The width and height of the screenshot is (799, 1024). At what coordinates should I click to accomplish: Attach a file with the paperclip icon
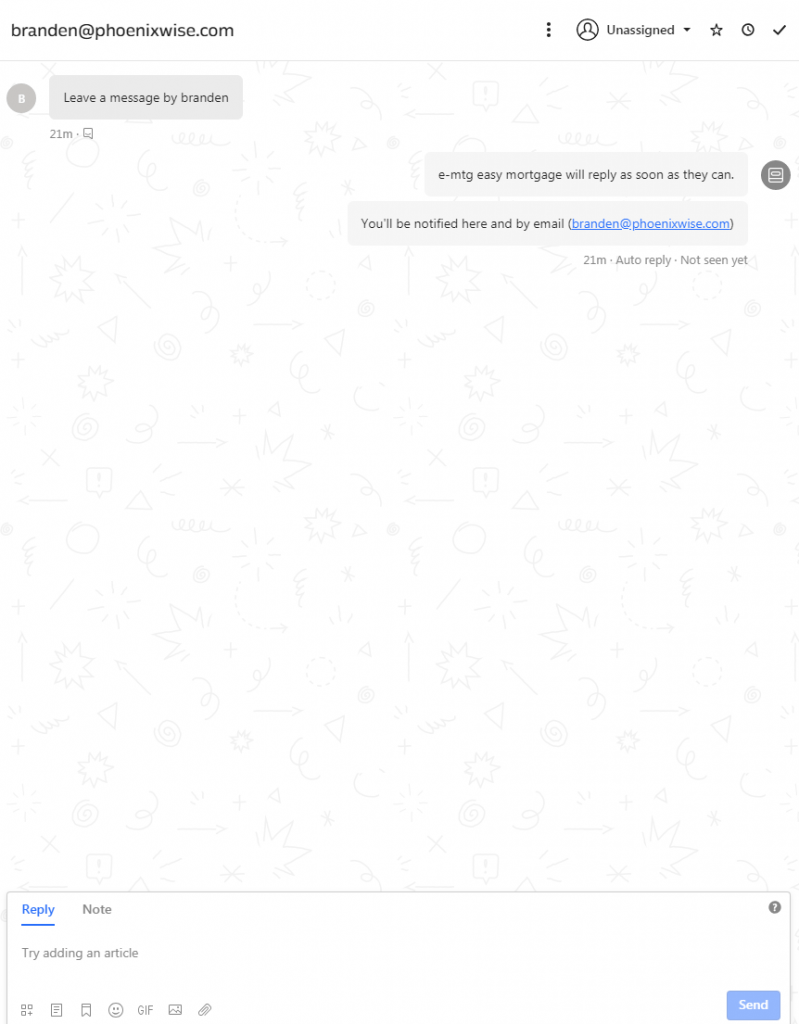coord(204,1010)
